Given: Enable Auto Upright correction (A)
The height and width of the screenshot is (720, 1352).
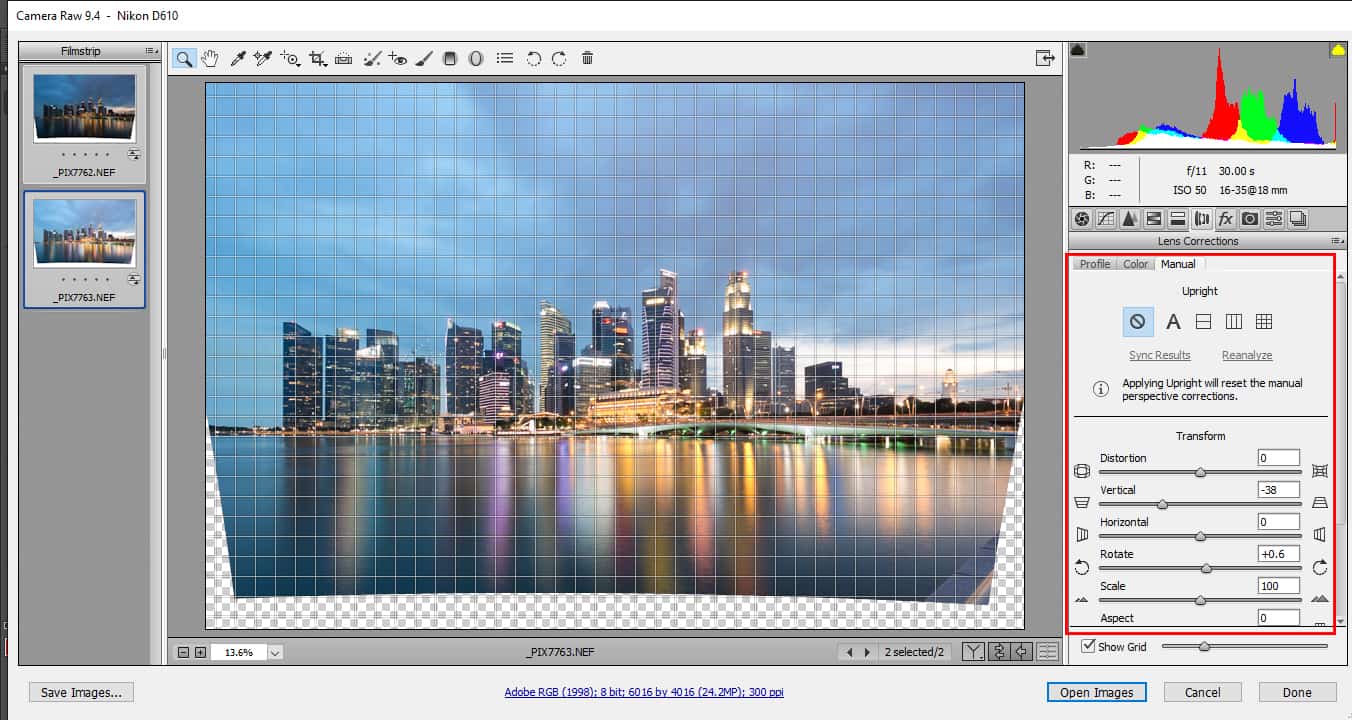Looking at the screenshot, I should click(x=1174, y=322).
